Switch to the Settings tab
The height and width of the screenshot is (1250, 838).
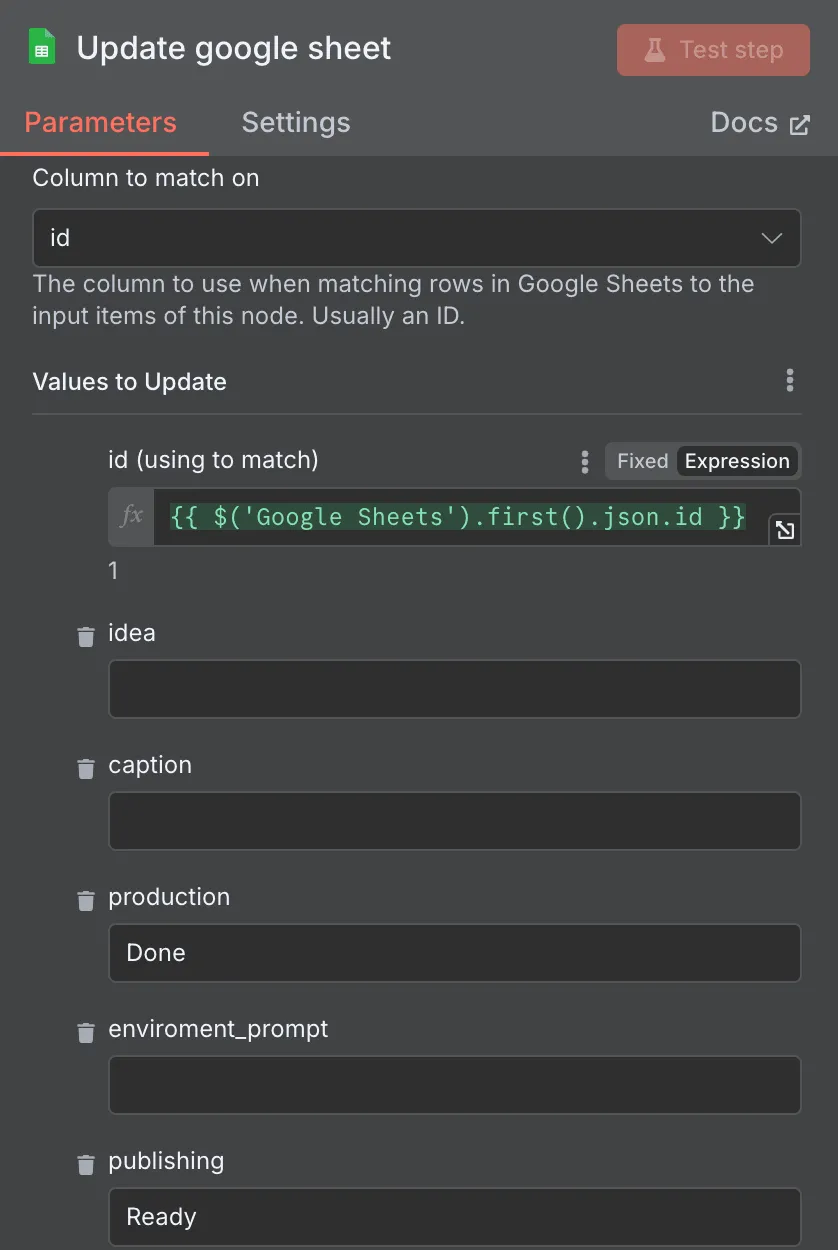point(295,122)
